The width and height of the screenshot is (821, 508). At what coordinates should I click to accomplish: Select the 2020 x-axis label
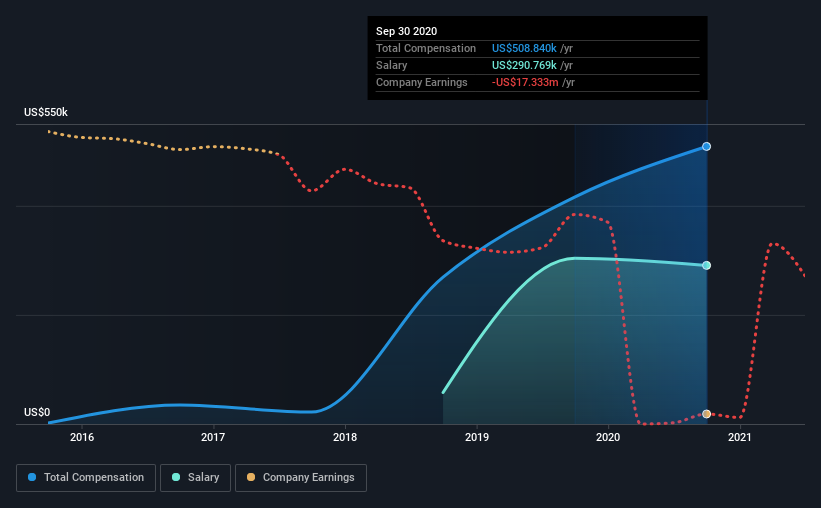point(608,437)
